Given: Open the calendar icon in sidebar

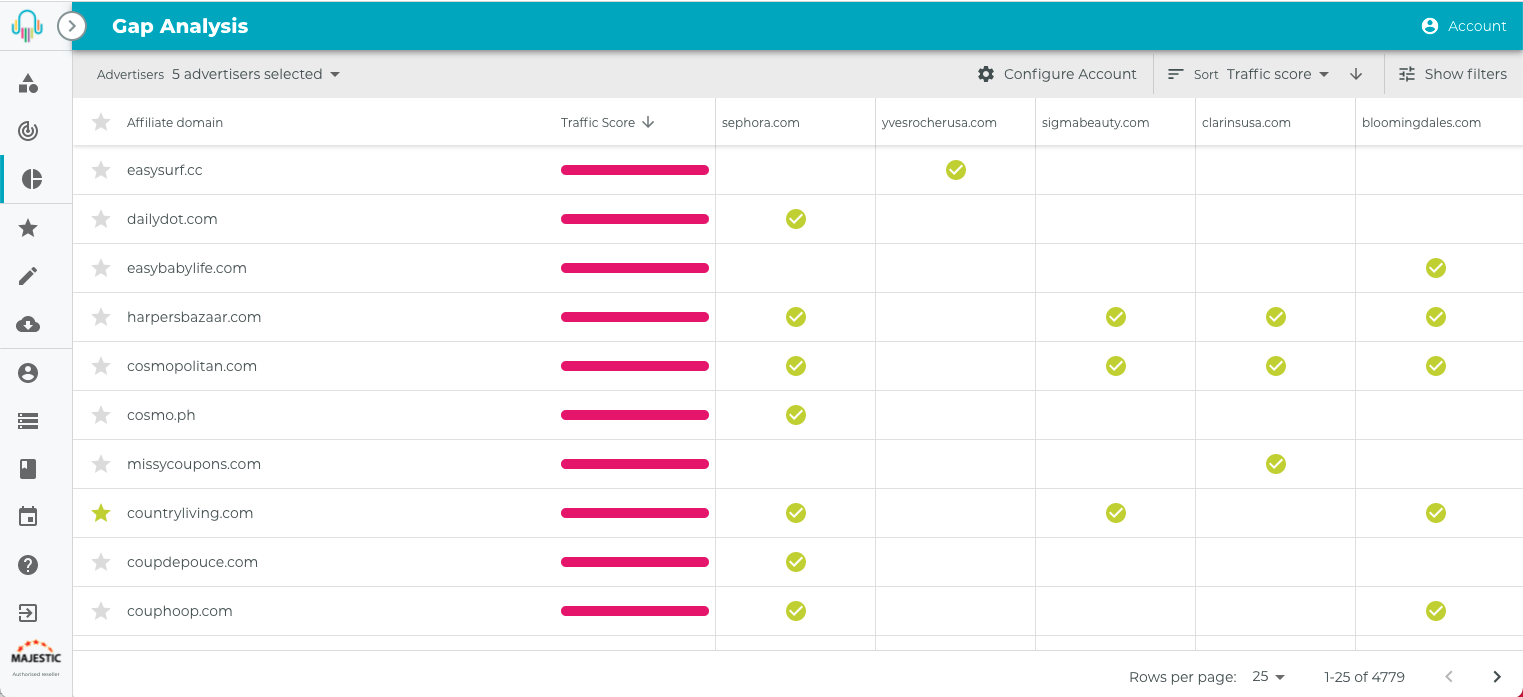Looking at the screenshot, I should click(29, 517).
